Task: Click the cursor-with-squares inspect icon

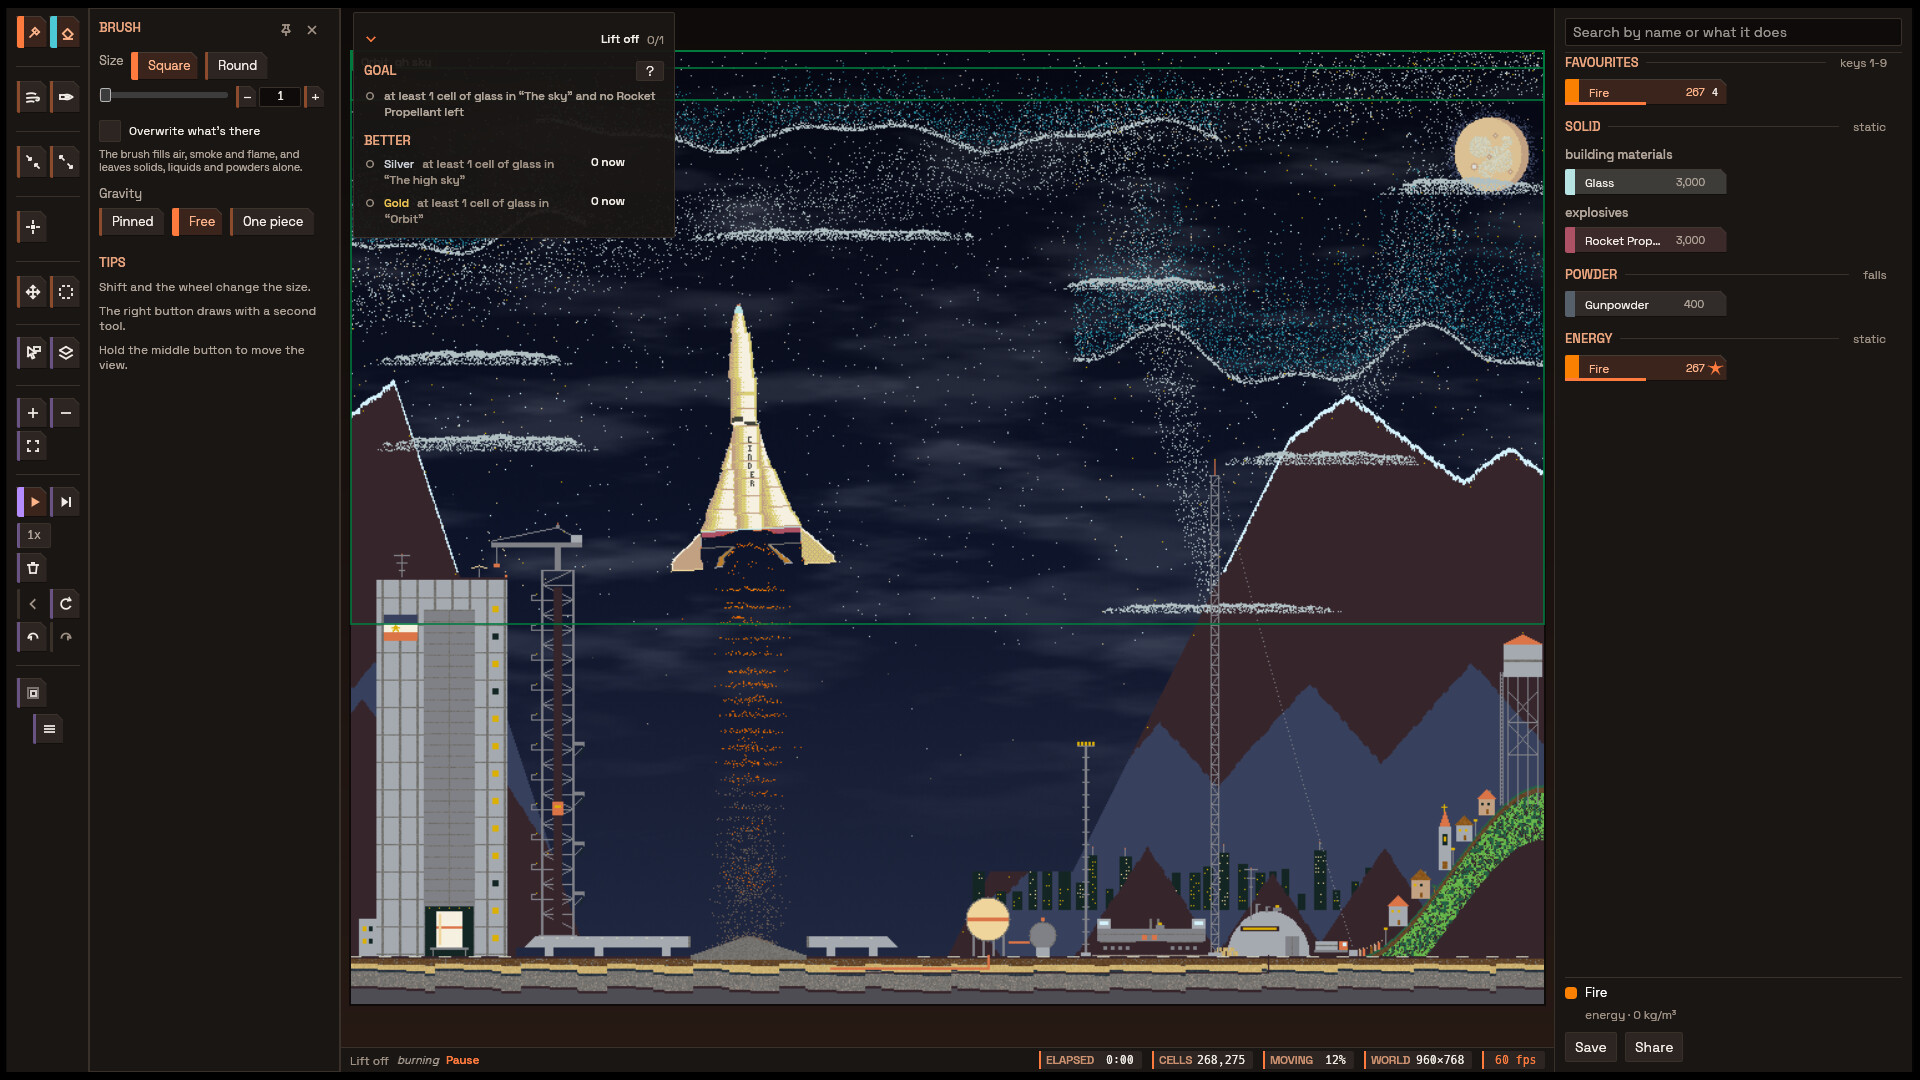Action: pos(33,352)
